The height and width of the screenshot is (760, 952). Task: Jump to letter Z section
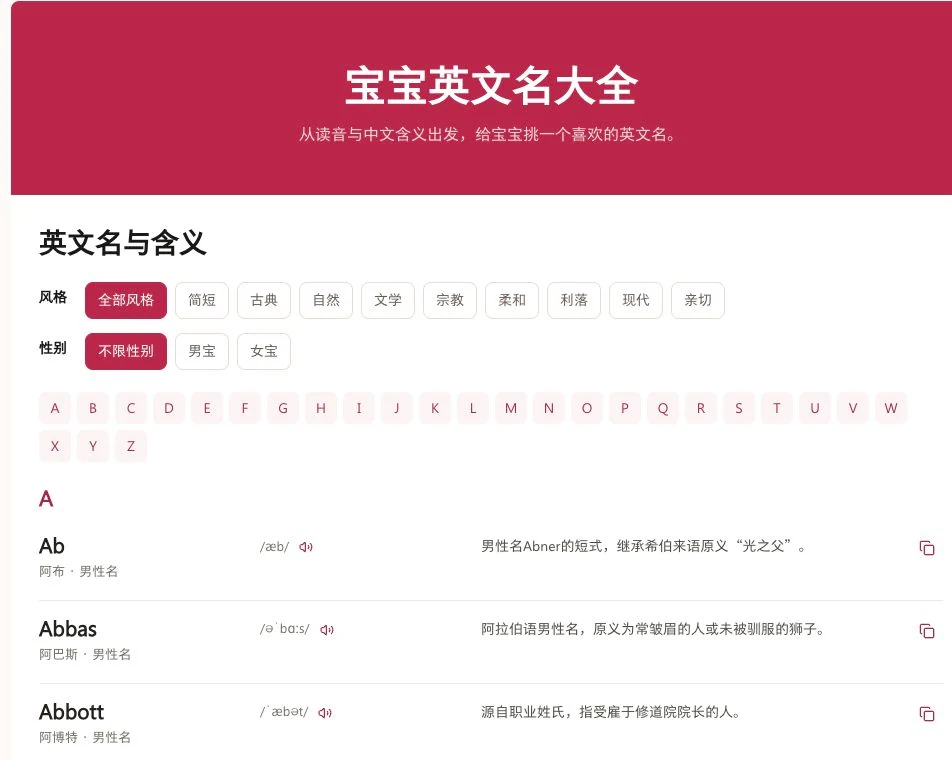pyautogui.click(x=131, y=446)
